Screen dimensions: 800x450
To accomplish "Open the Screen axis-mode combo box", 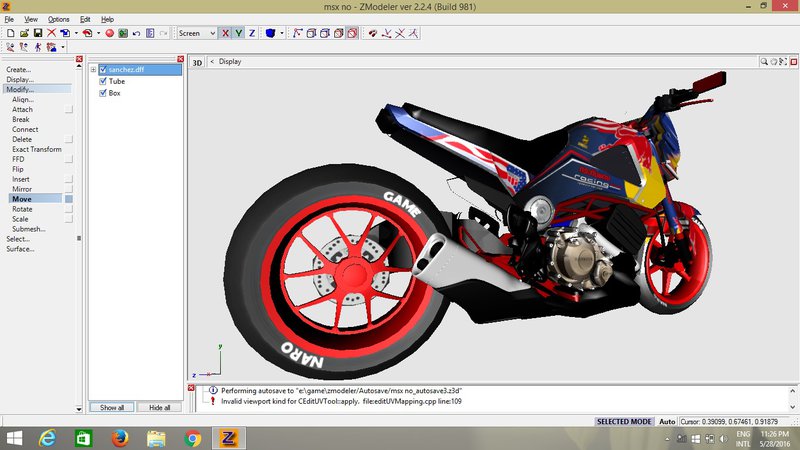I will pyautogui.click(x=196, y=33).
